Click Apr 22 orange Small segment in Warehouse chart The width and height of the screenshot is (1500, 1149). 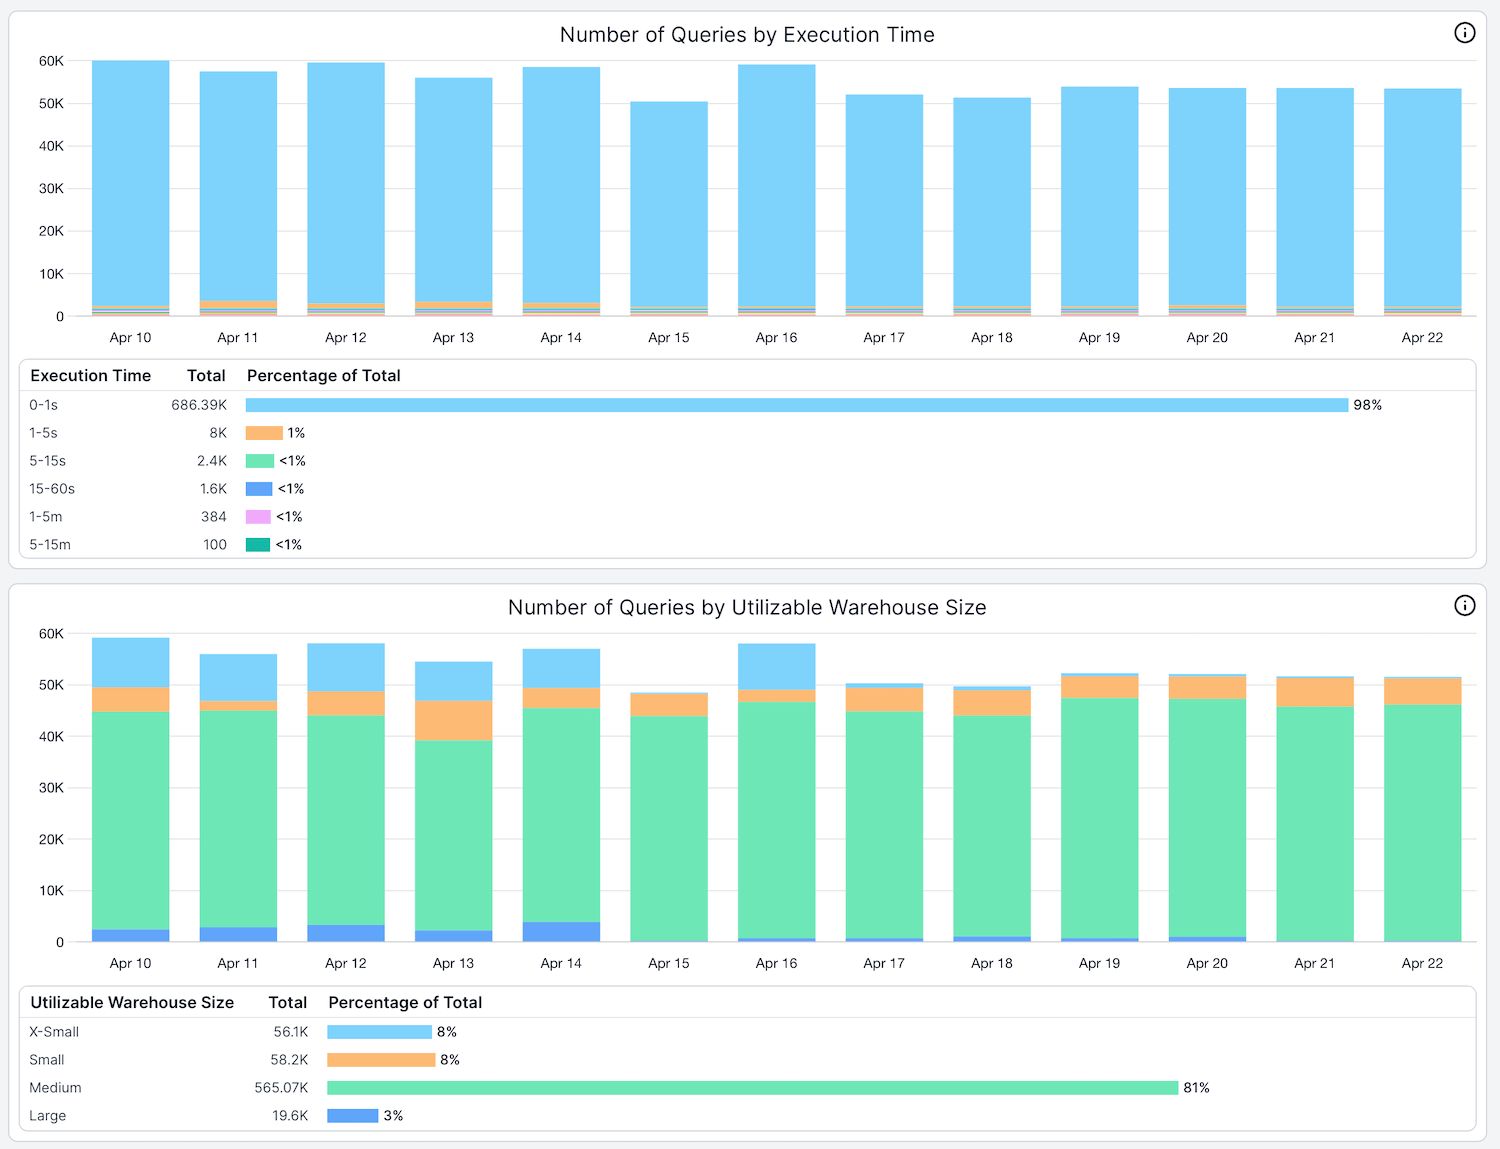coord(1423,692)
